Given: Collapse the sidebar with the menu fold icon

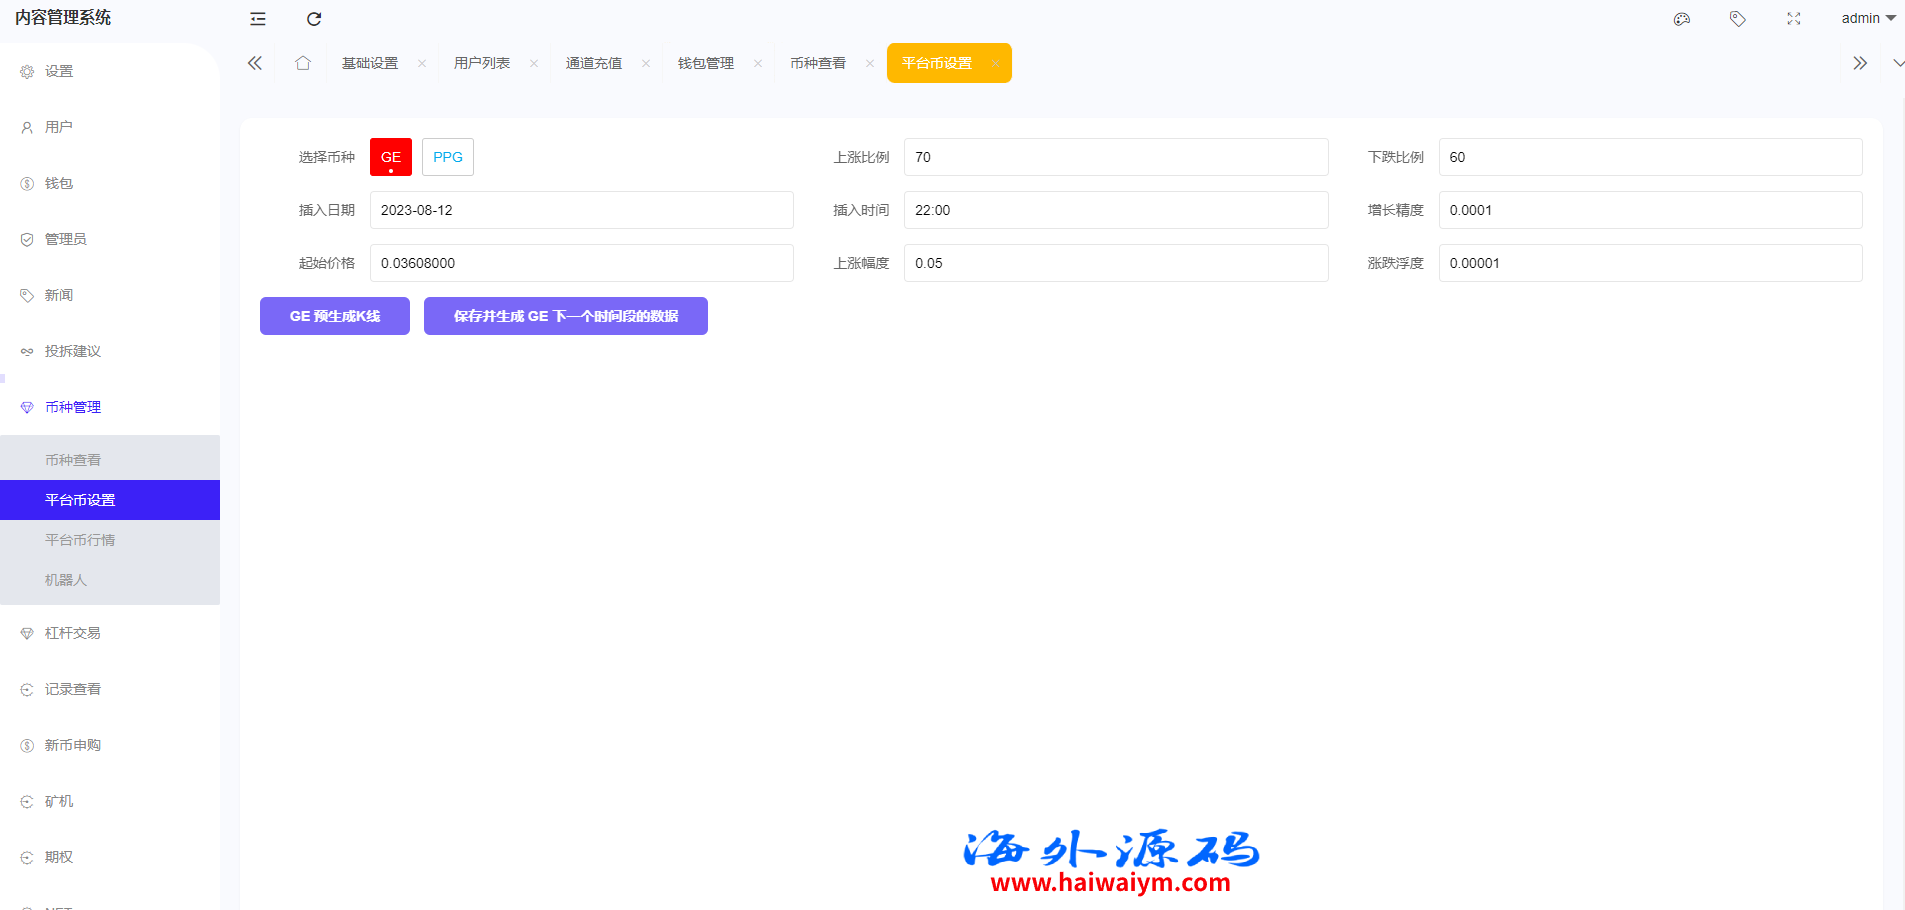Looking at the screenshot, I should point(258,19).
